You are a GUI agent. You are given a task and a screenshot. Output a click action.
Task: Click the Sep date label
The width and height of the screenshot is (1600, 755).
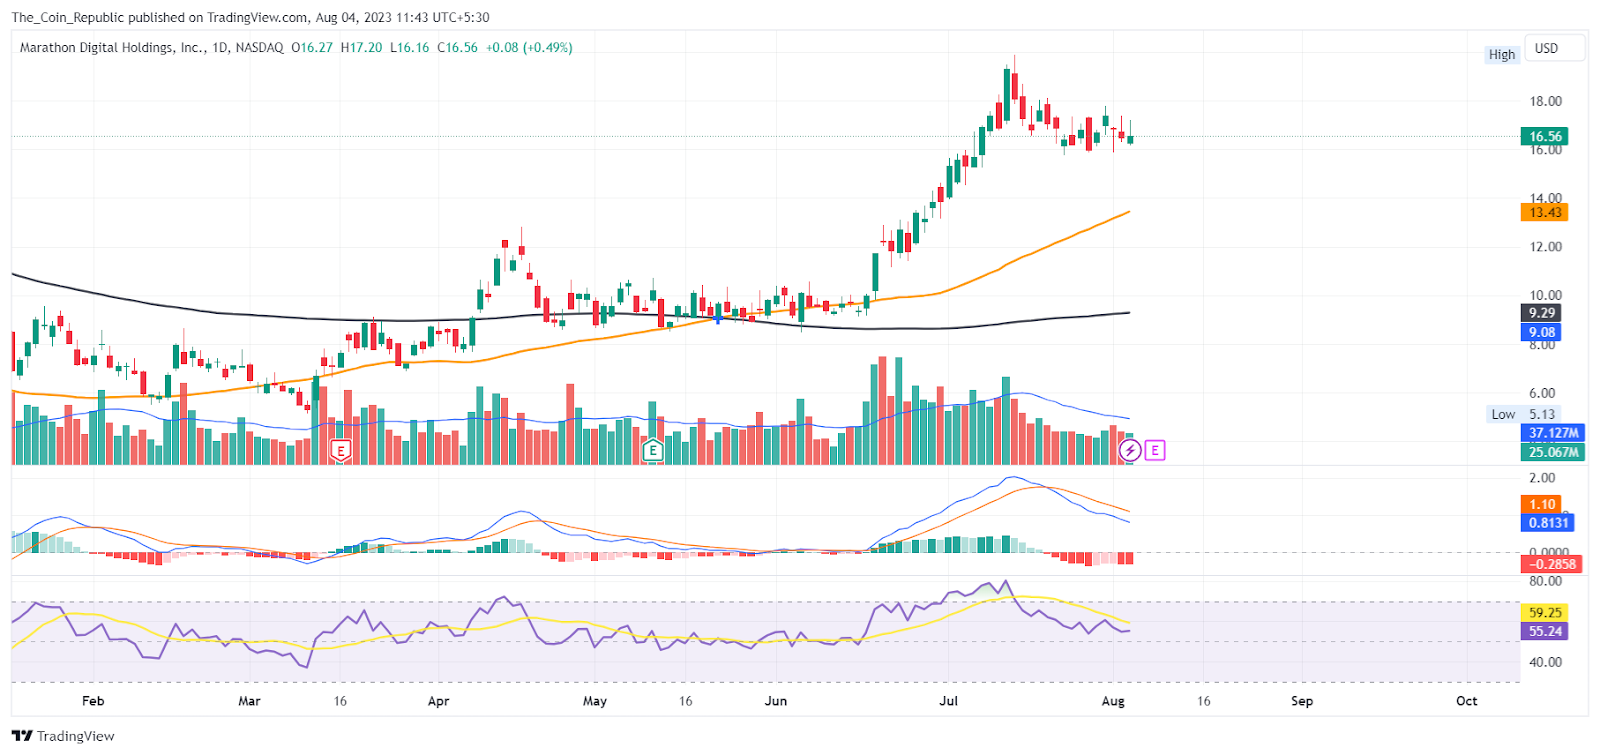[x=1302, y=701]
